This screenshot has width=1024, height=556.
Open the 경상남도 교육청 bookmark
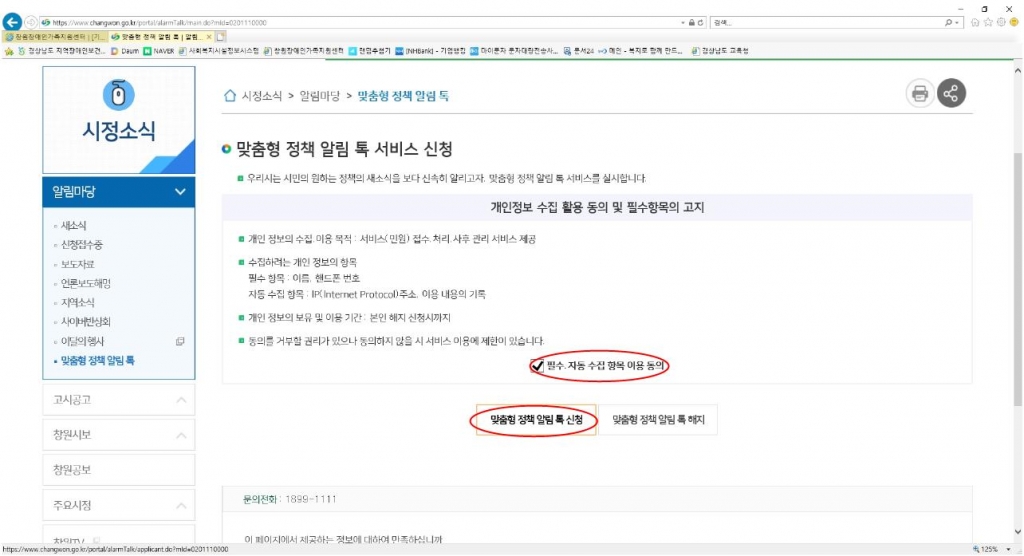(x=720, y=51)
